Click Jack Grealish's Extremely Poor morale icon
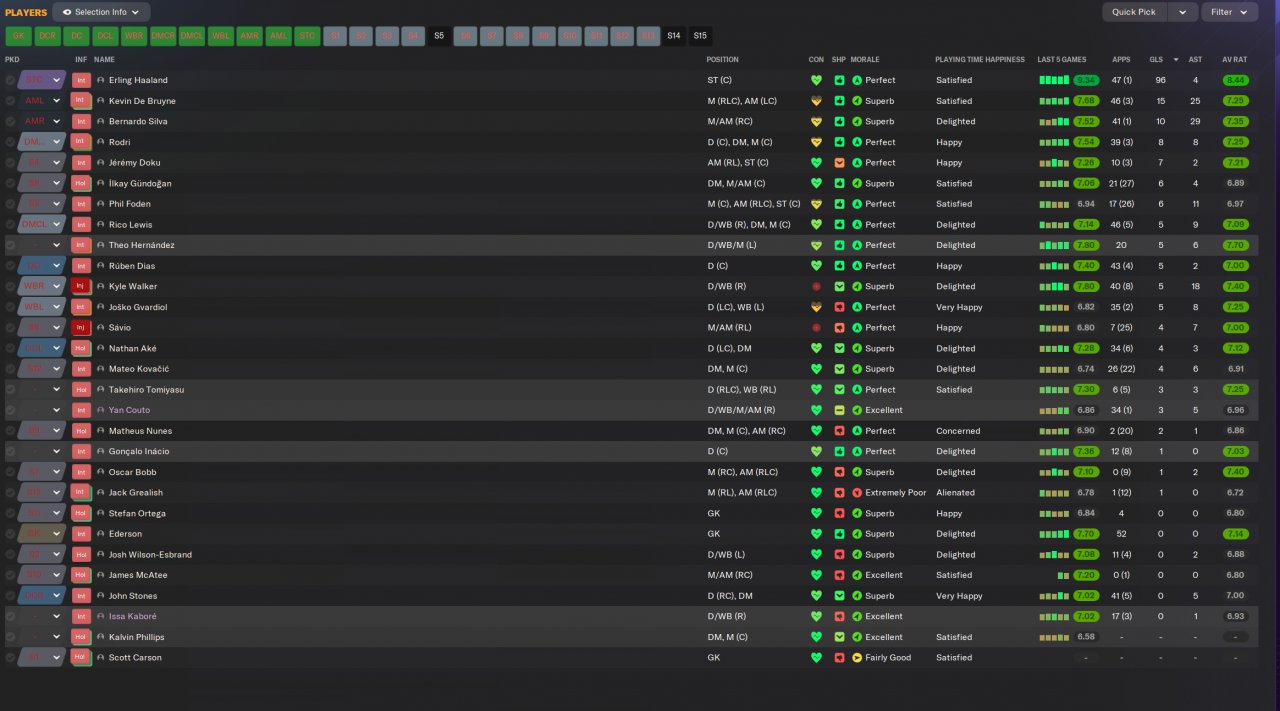Image resolution: width=1280 pixels, height=711 pixels. point(857,493)
